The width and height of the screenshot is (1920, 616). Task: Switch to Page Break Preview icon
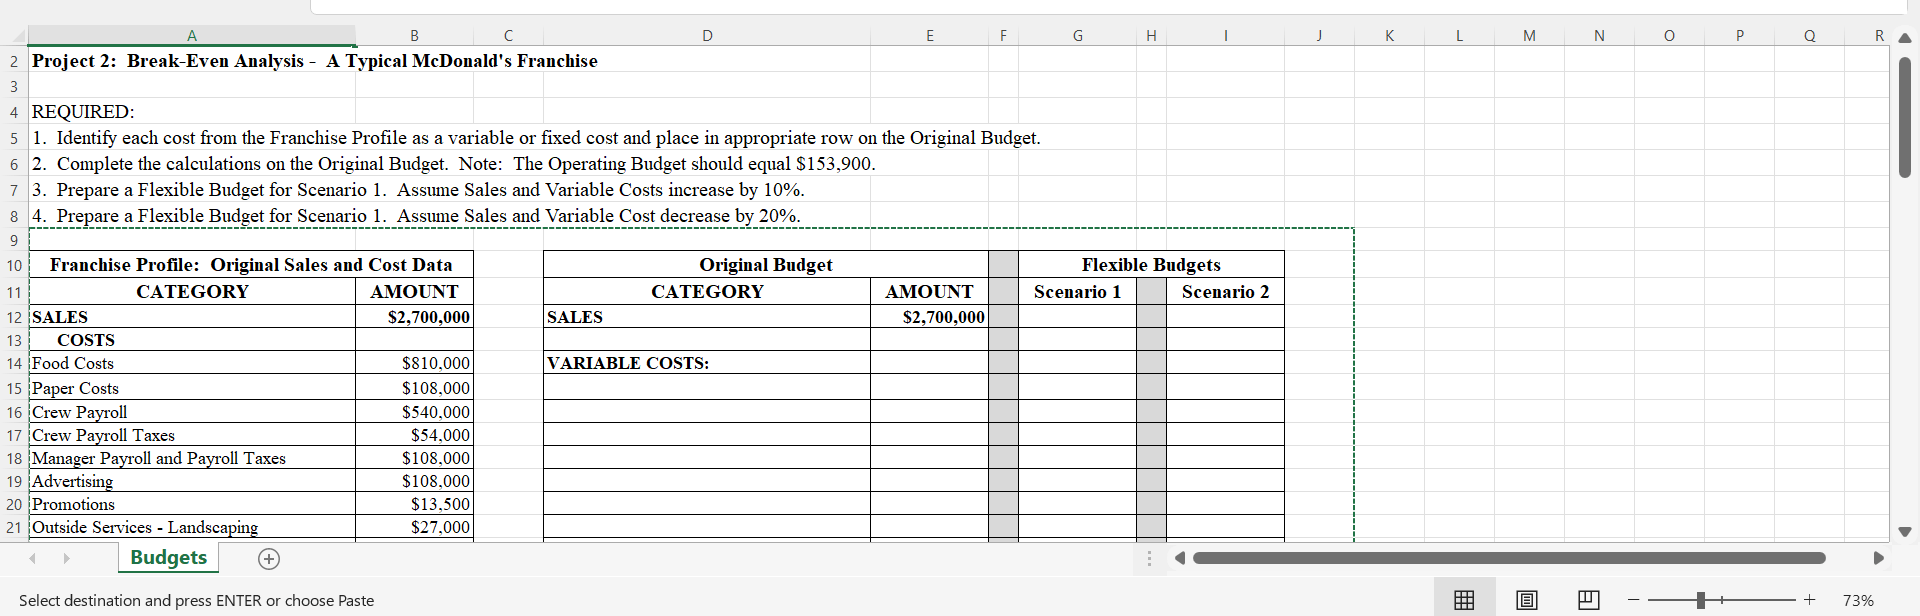(x=1588, y=600)
